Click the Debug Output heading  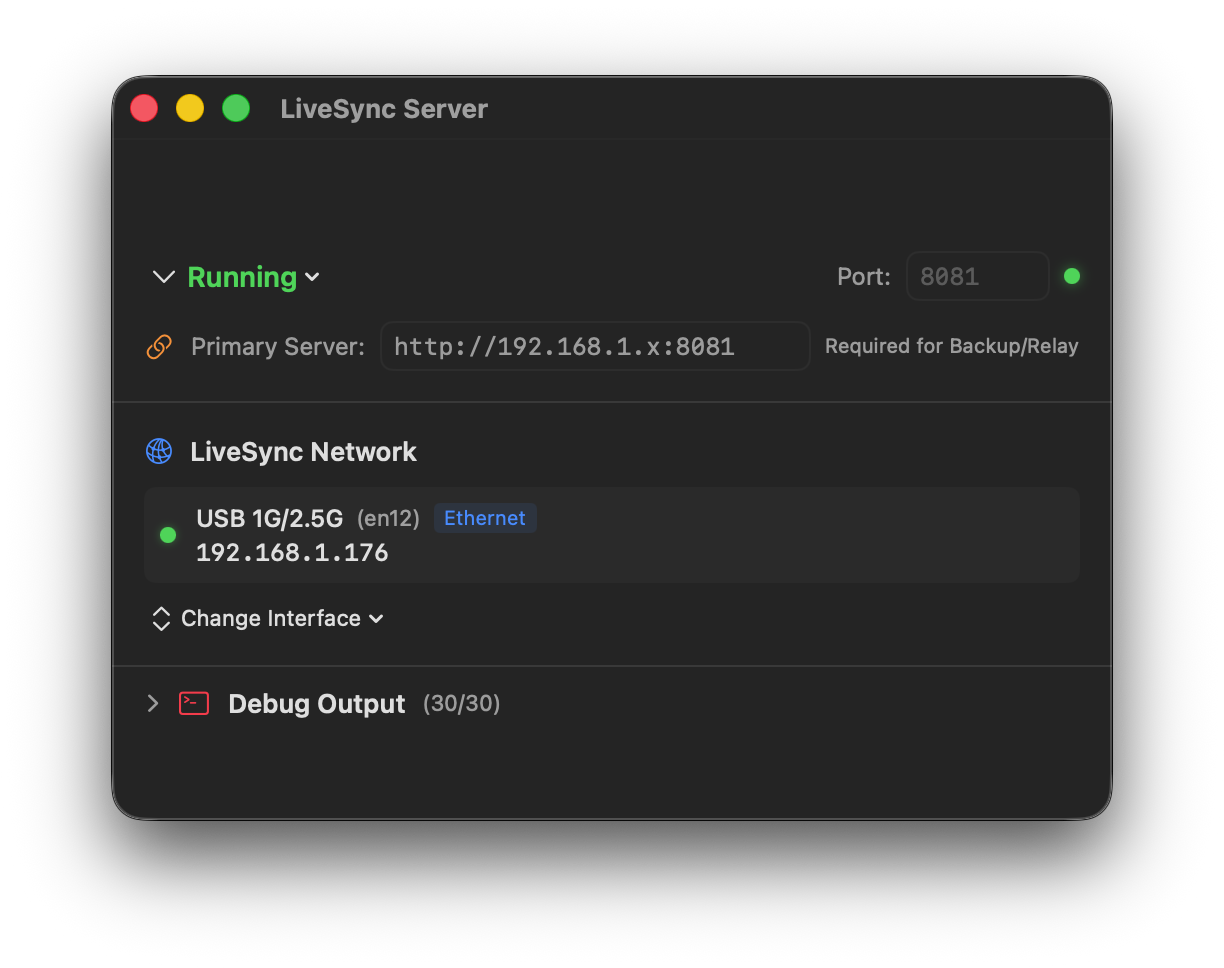(317, 704)
